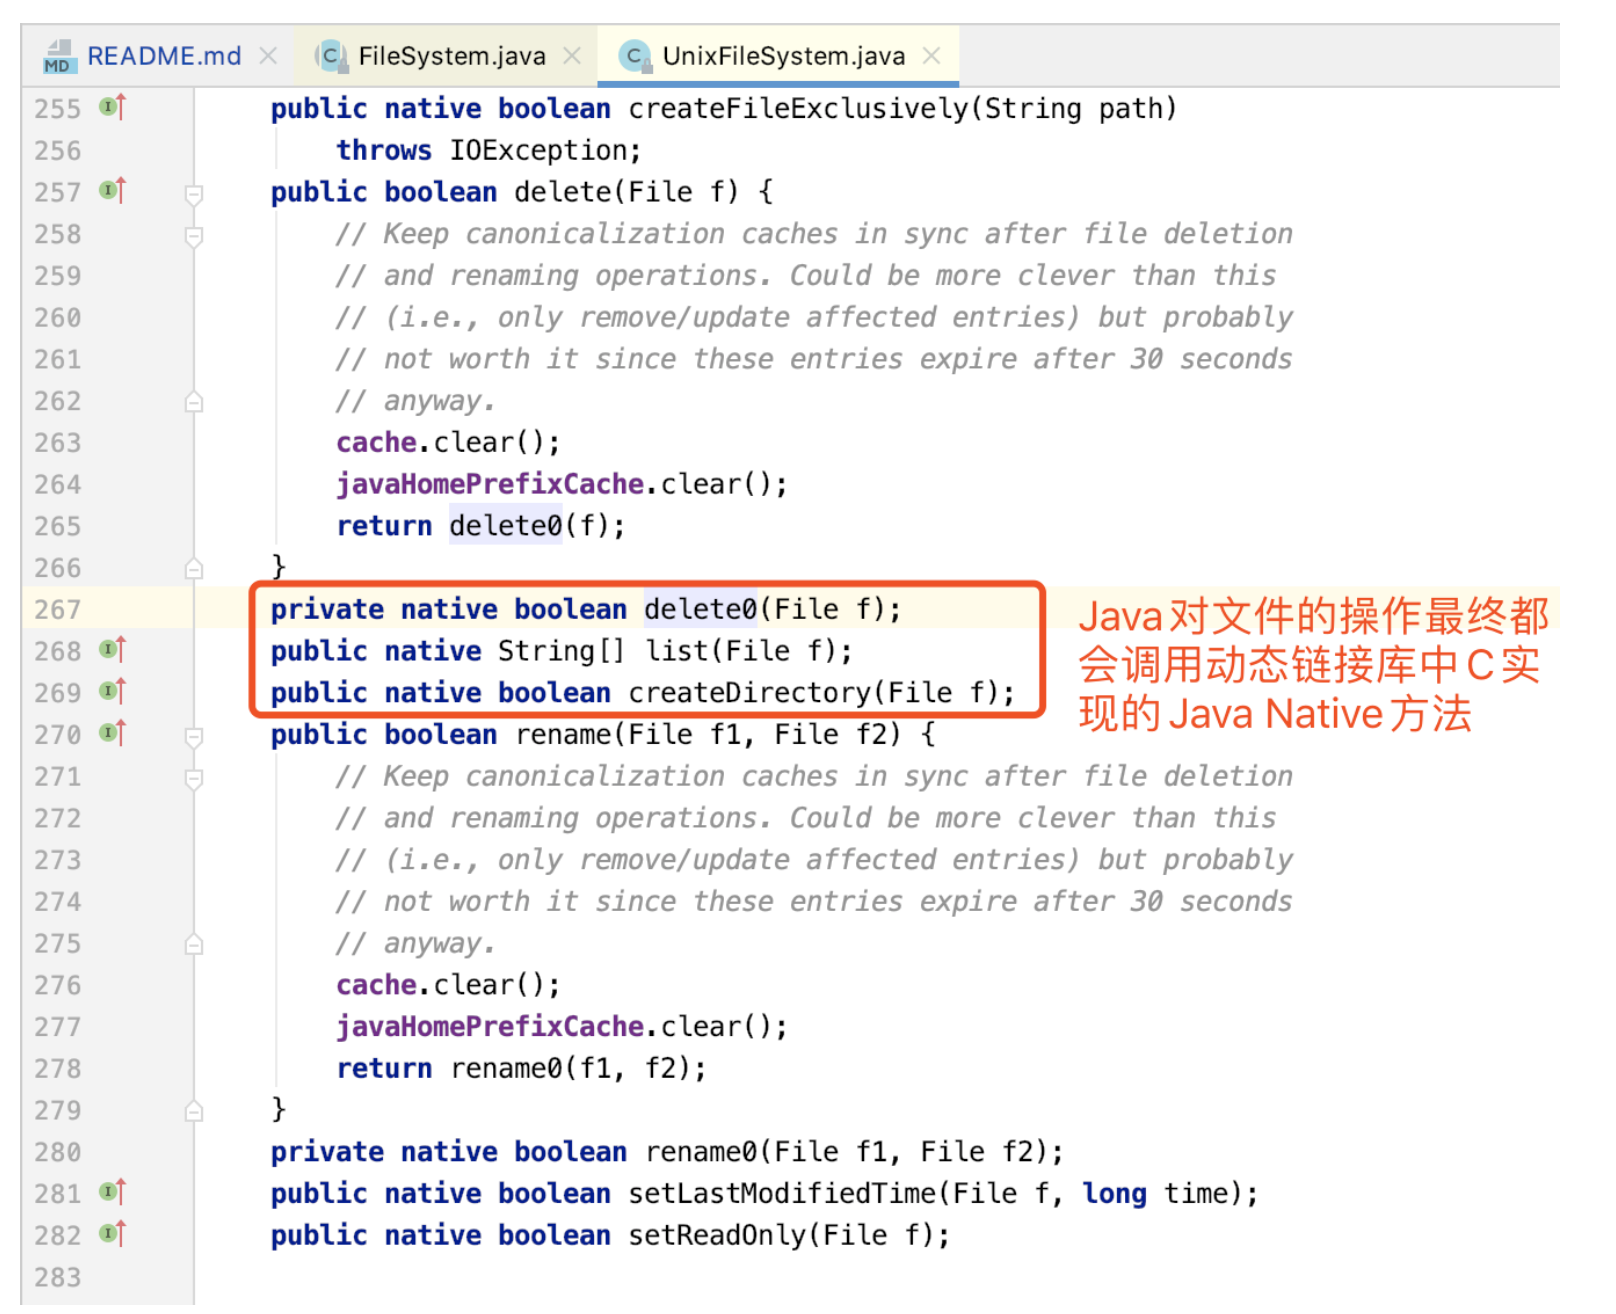Click the implements gutter icon on line 257
This screenshot has height=1314, width=1616.
[x=112, y=190]
